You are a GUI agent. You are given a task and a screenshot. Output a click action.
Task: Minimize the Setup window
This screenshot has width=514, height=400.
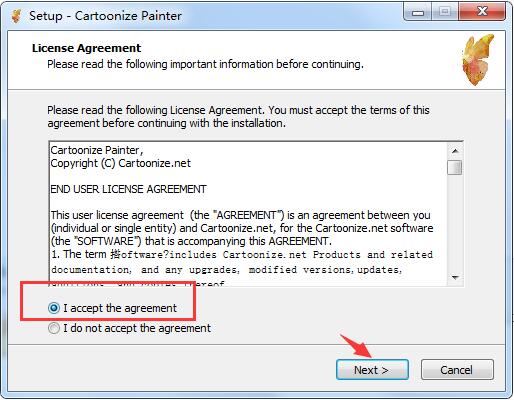418,12
